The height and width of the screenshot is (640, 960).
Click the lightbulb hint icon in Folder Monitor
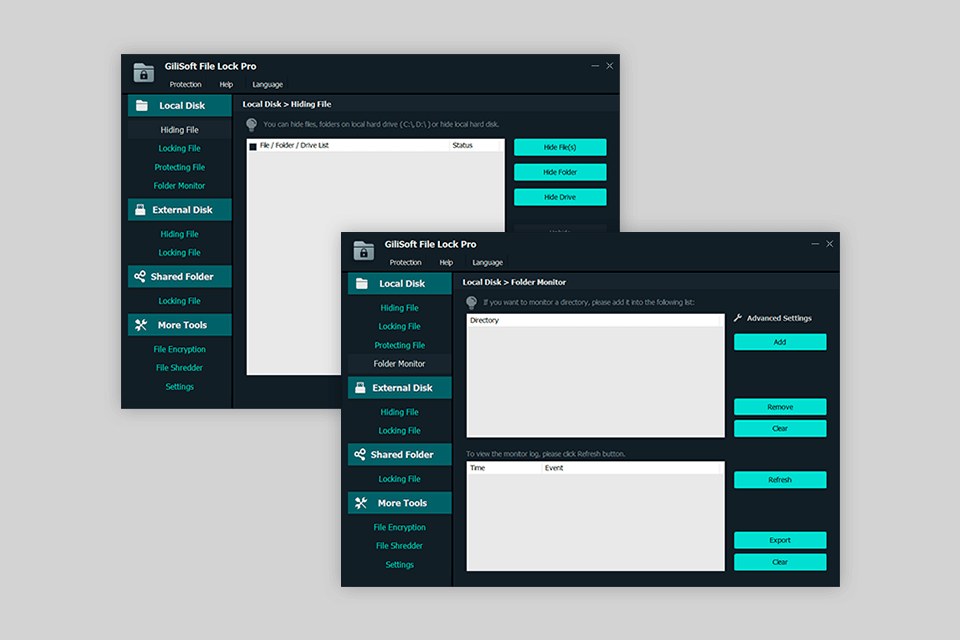click(471, 303)
